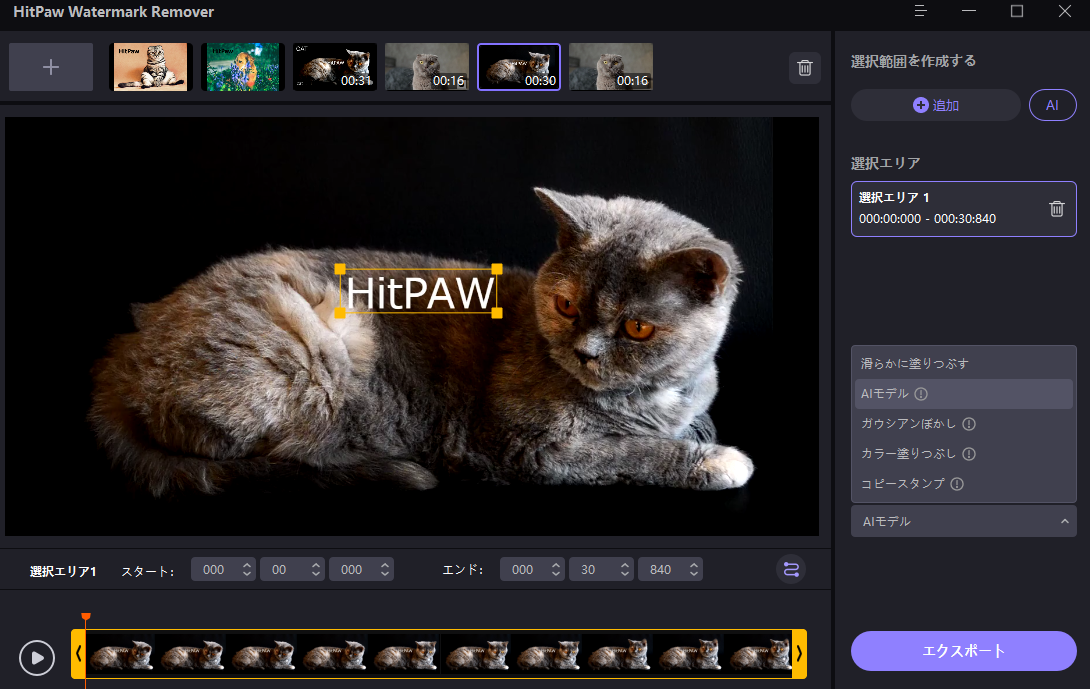Viewport: 1090px width, 689px height.
Task: Delete 選択エリア 1 with its trash icon
Action: click(1057, 209)
